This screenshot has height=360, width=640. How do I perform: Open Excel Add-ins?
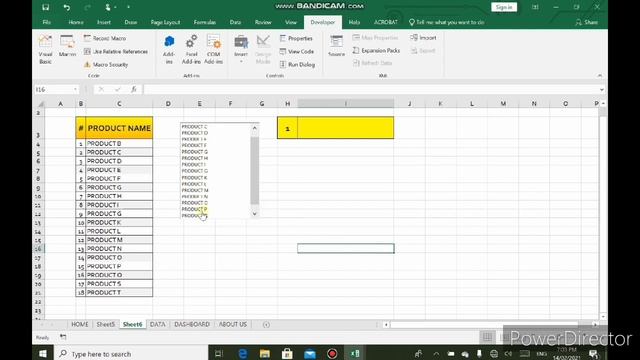click(191, 49)
